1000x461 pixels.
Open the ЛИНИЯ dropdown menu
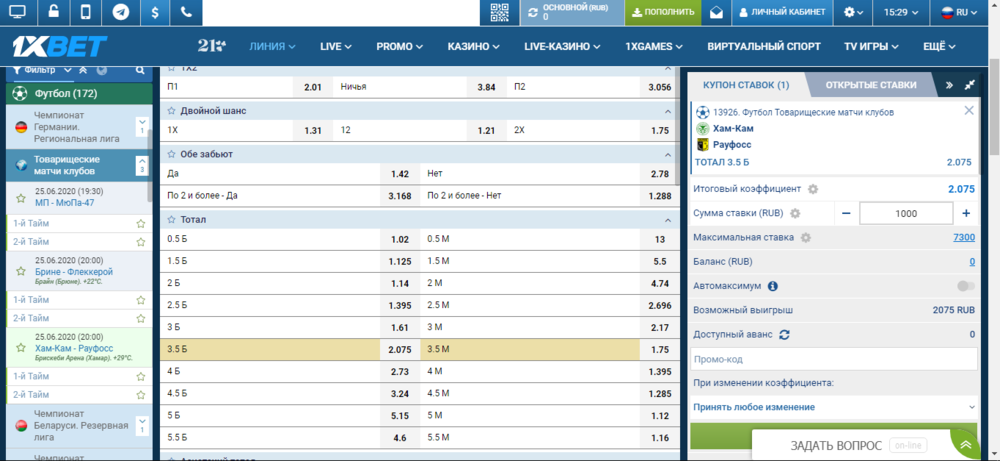(272, 47)
